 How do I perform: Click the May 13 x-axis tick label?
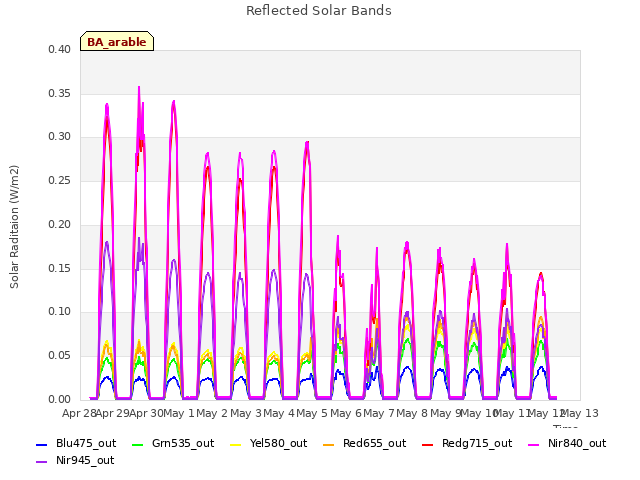pos(580,413)
